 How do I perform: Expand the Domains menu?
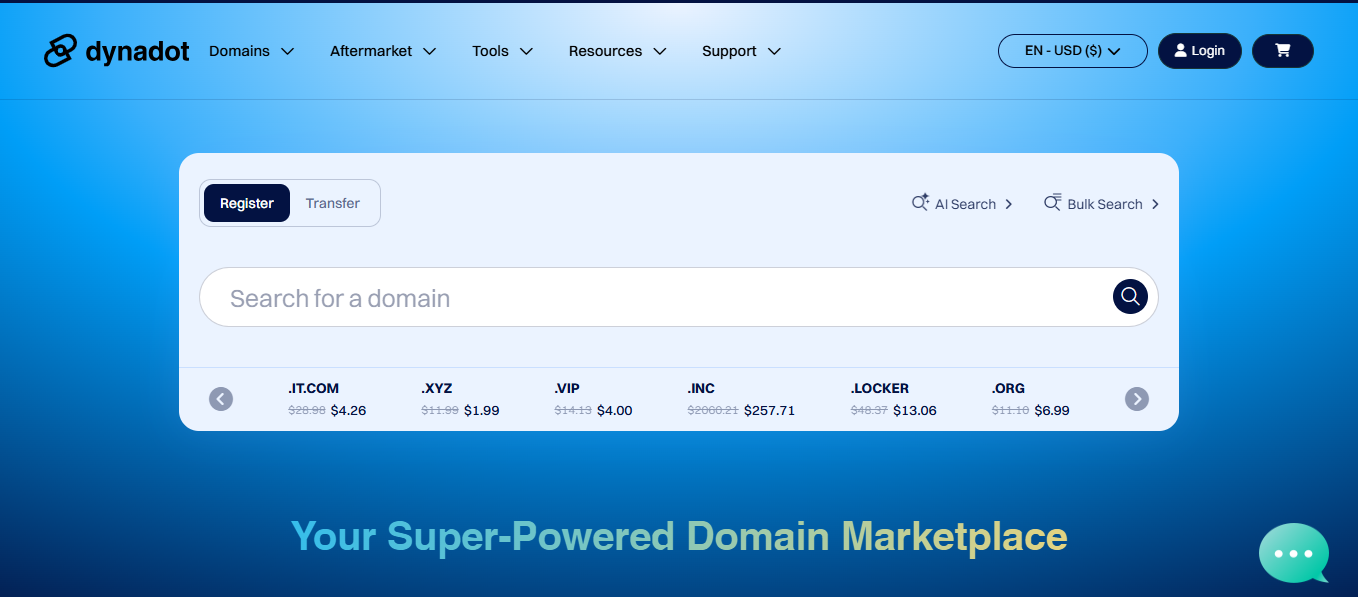pos(251,51)
